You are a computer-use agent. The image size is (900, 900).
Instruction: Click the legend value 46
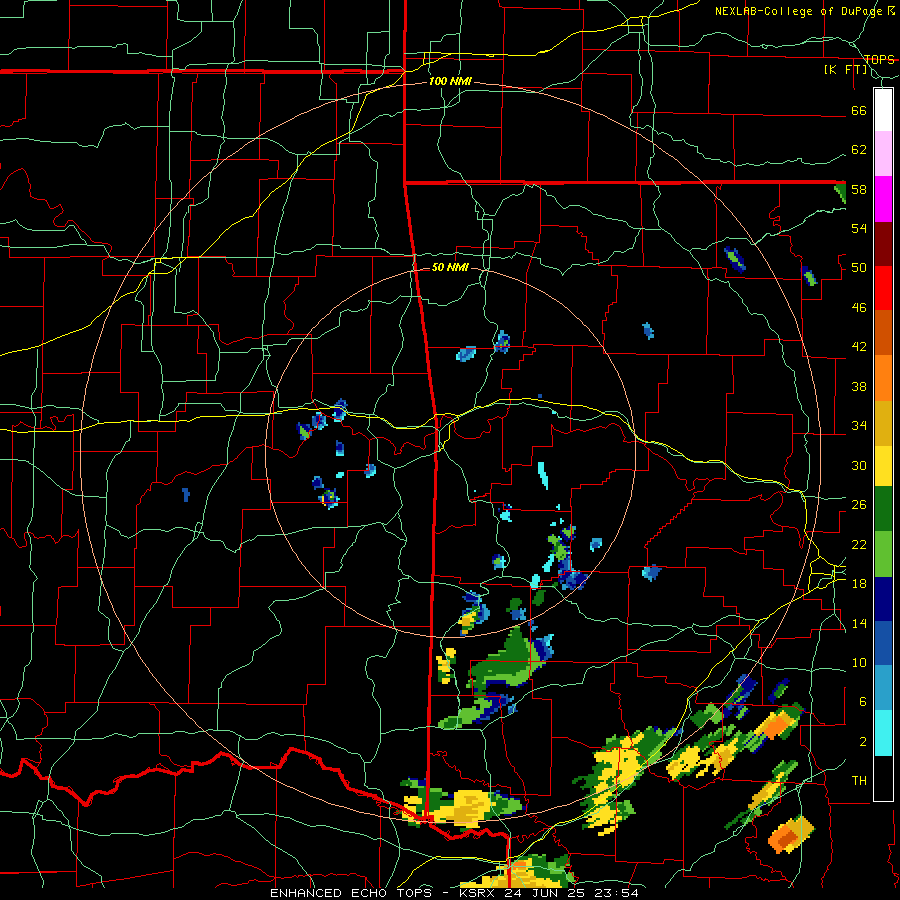pos(859,308)
